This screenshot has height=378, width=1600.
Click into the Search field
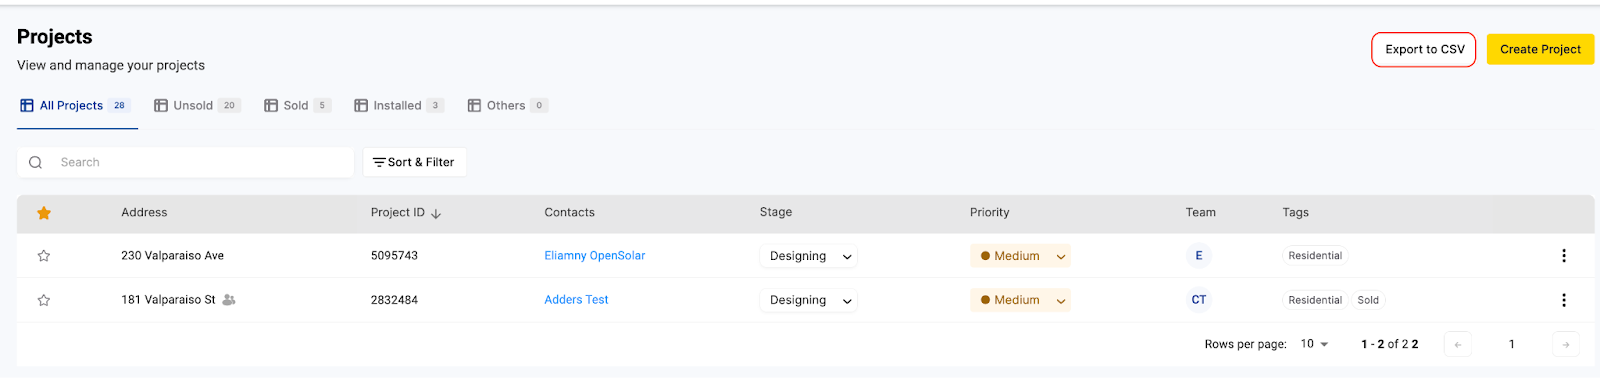(185, 162)
